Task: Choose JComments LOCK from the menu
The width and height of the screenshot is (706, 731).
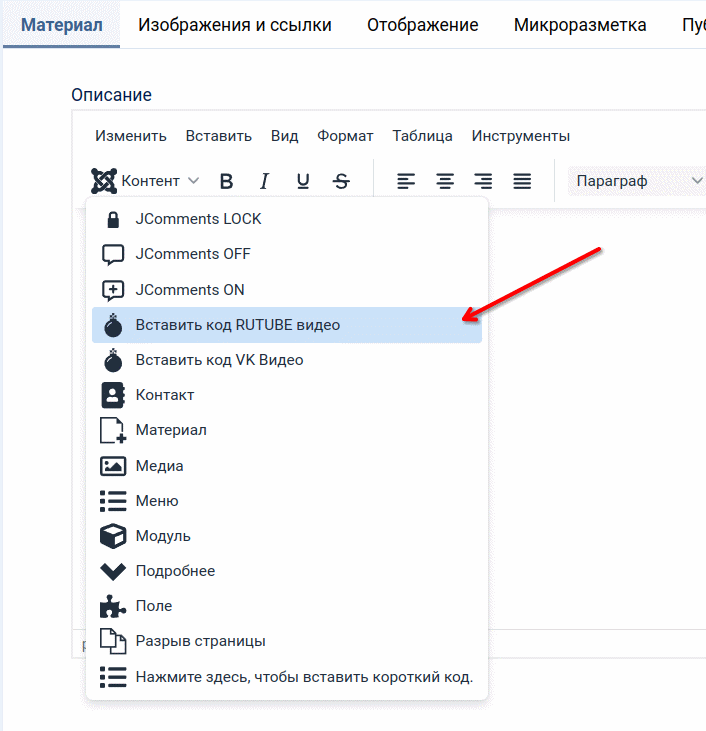Action: (x=287, y=219)
